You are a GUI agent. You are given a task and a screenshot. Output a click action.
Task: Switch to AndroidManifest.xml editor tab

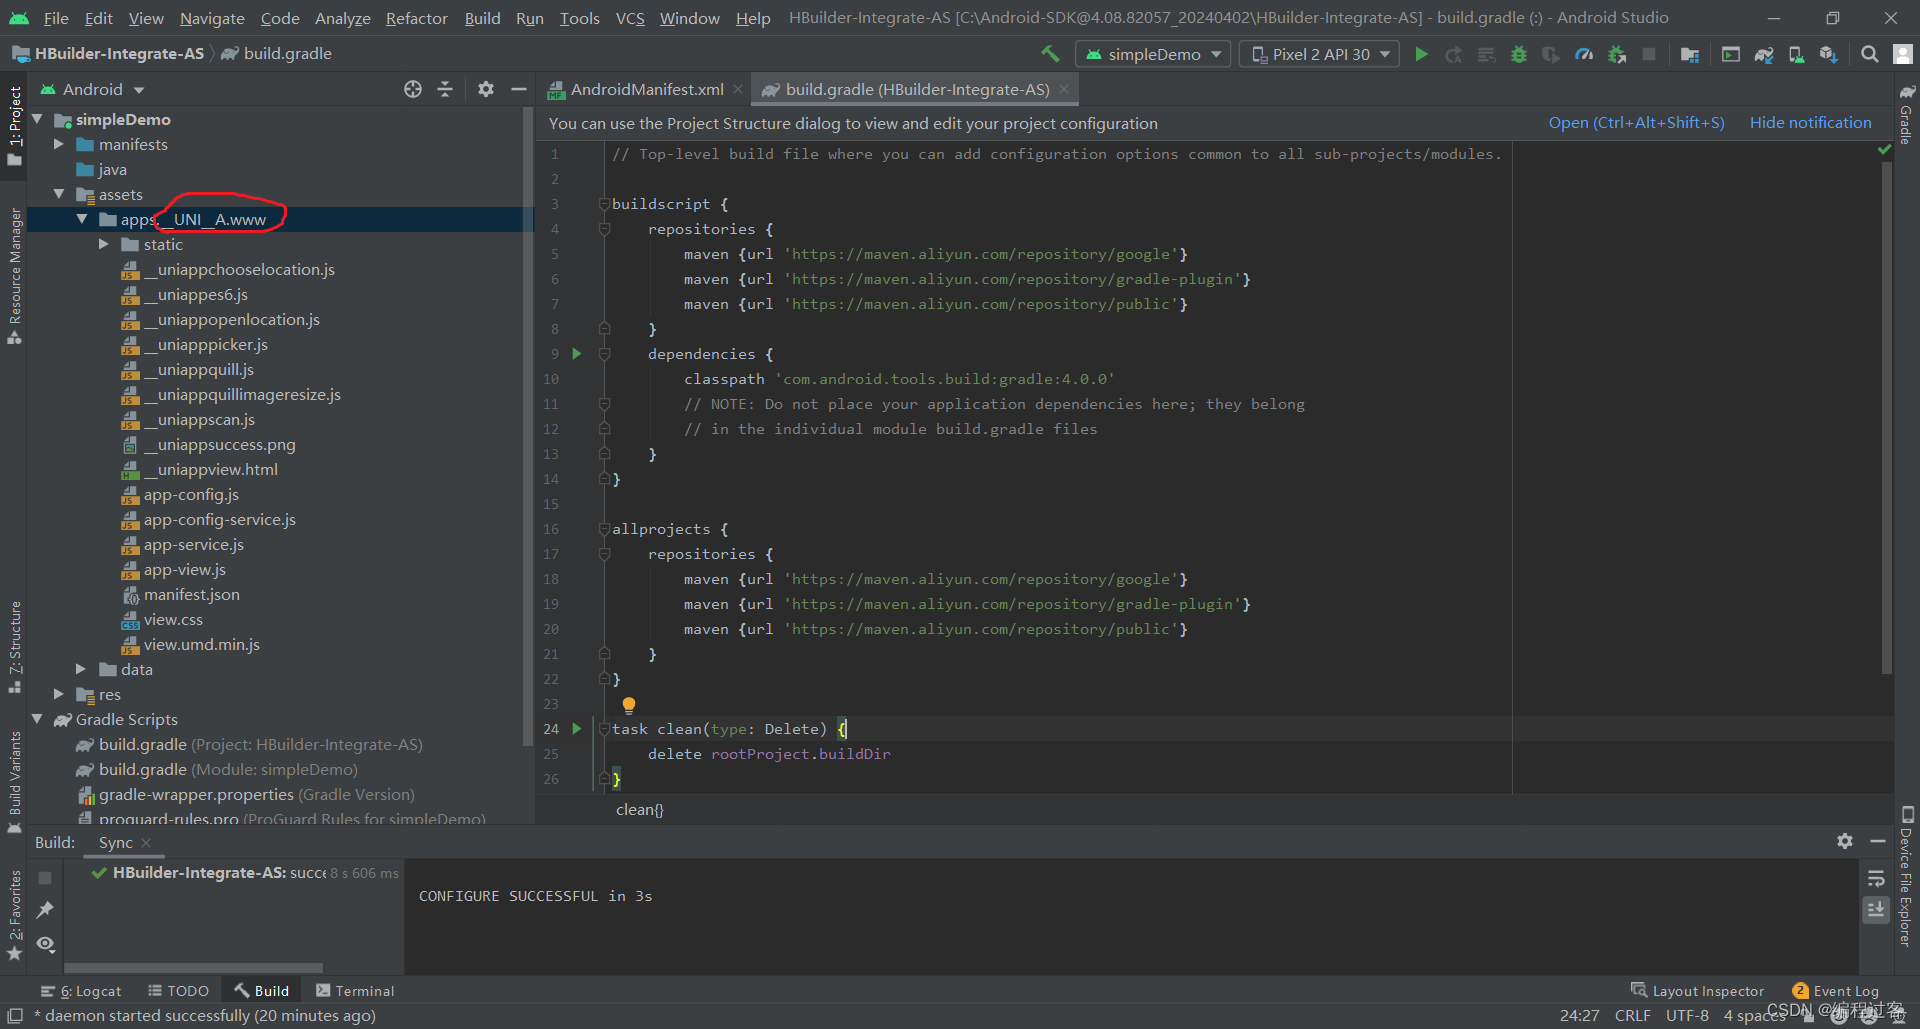pyautogui.click(x=645, y=89)
